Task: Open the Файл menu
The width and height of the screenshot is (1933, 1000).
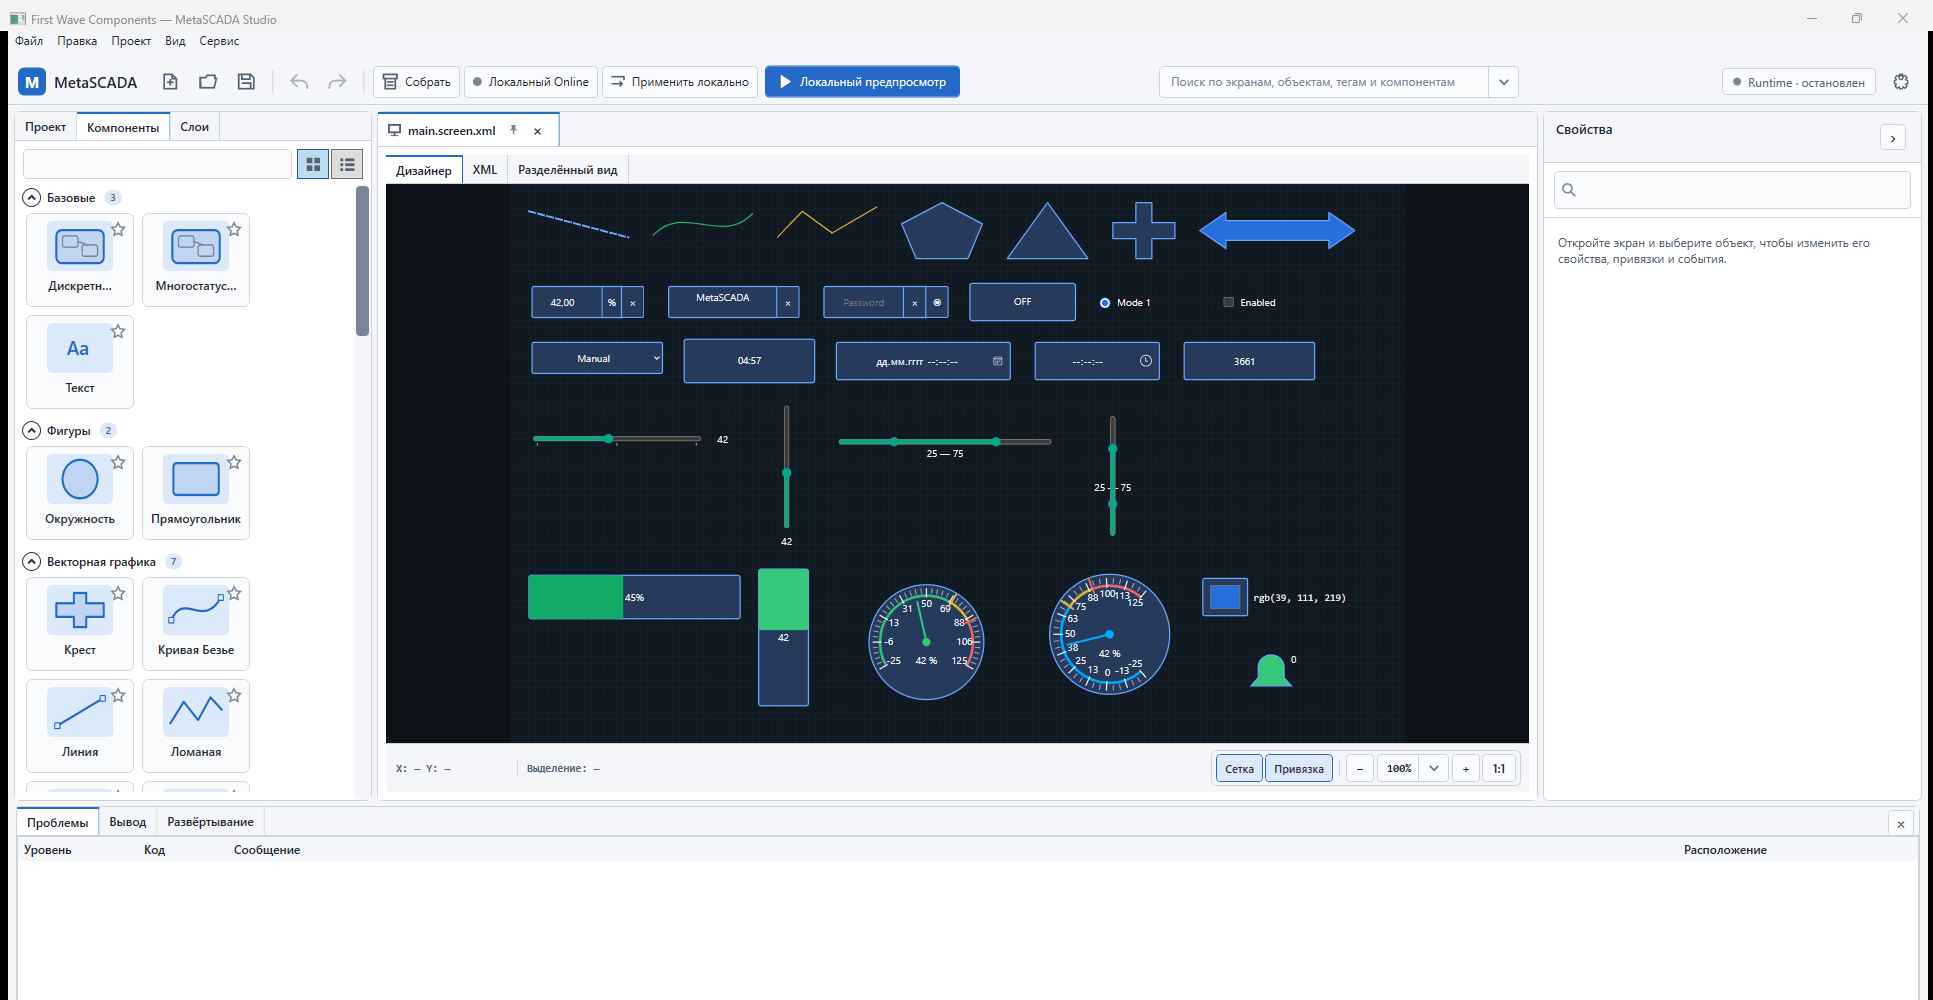Action: click(x=29, y=41)
